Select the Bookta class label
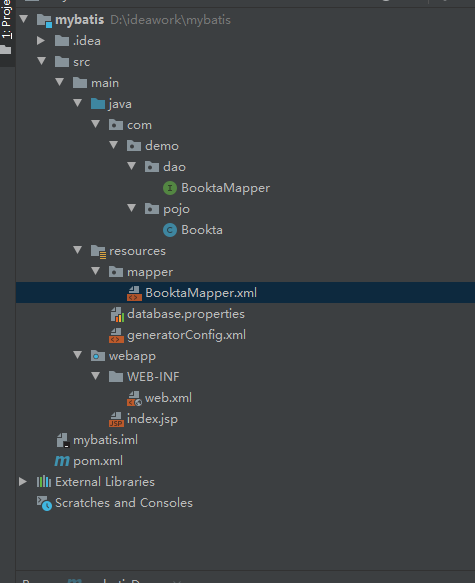The height and width of the screenshot is (583, 475). click(202, 230)
